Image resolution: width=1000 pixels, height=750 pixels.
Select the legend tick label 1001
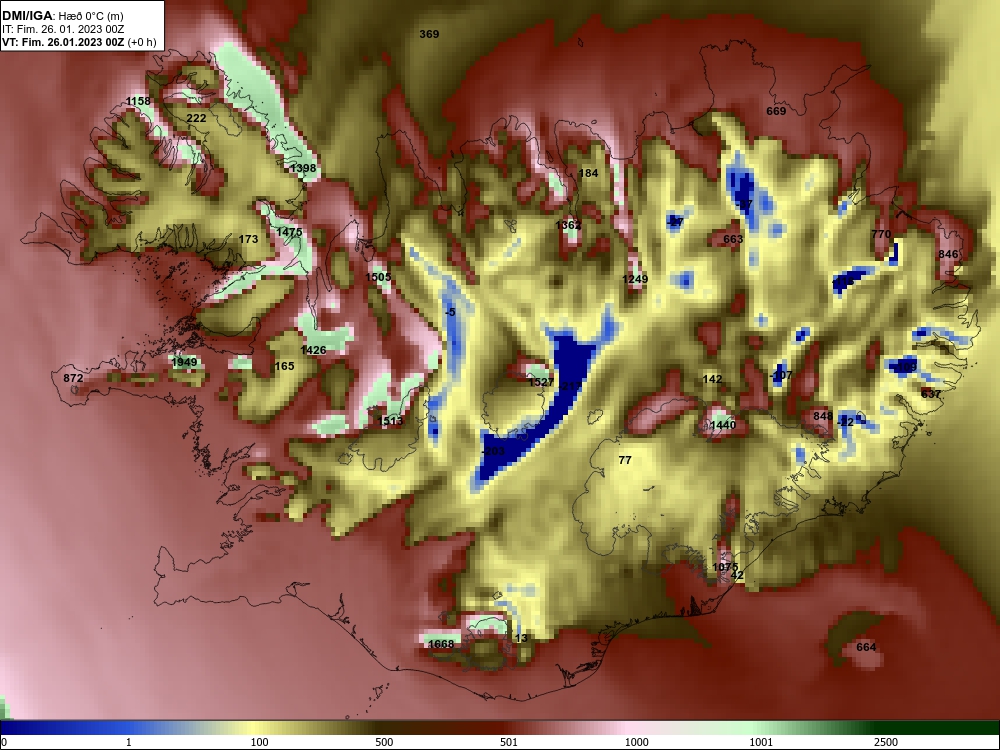point(761,742)
